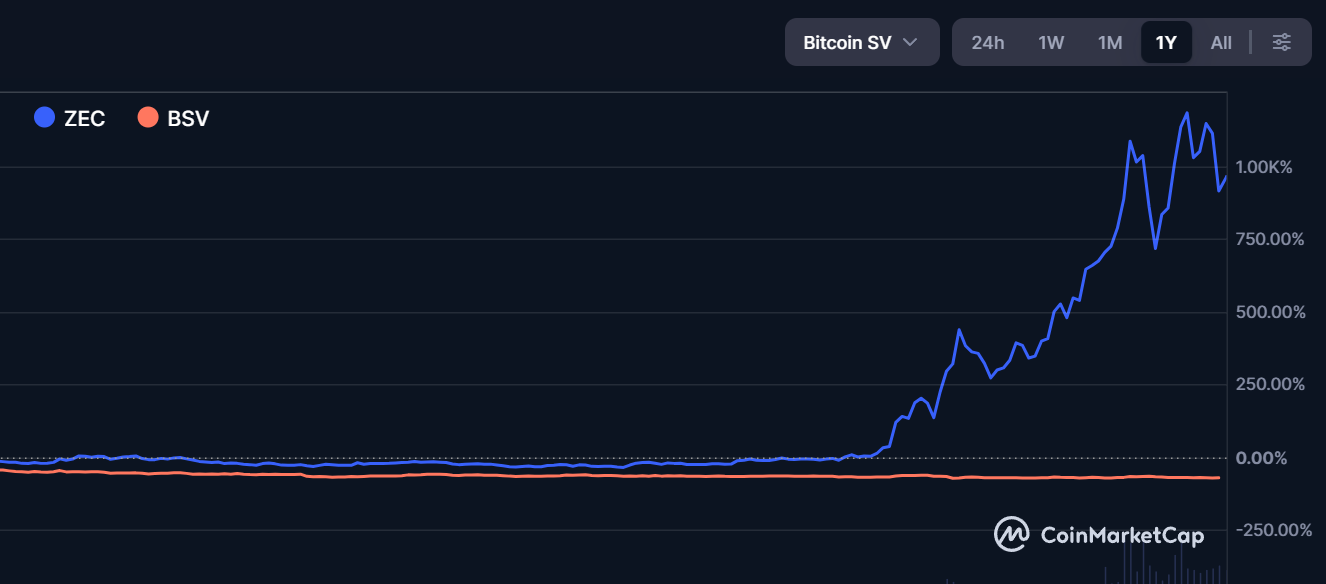This screenshot has width=1326, height=584.
Task: Click the orange BSV legend dot
Action: [148, 117]
